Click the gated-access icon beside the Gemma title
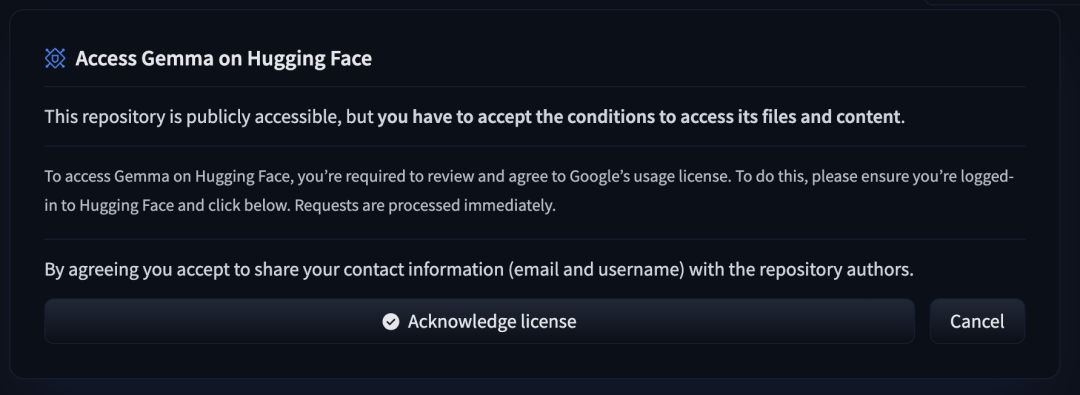This screenshot has height=395, width=1080. (55, 59)
